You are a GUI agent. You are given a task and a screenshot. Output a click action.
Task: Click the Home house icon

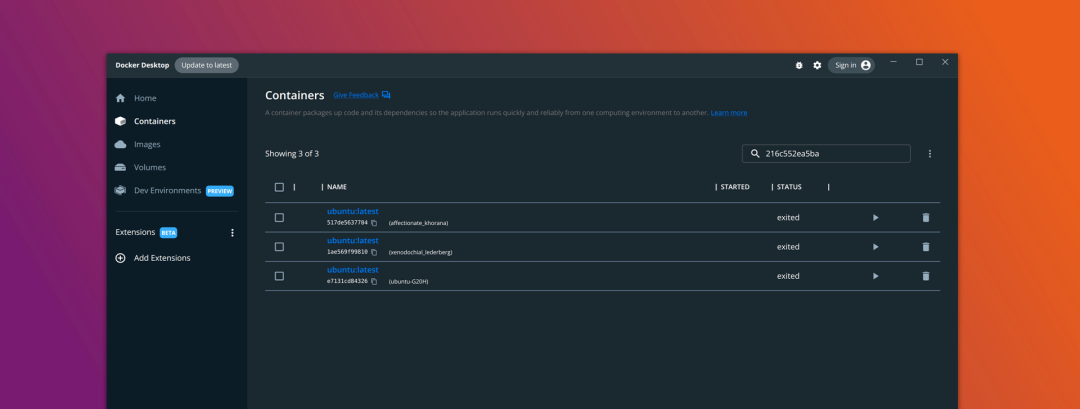pos(121,98)
